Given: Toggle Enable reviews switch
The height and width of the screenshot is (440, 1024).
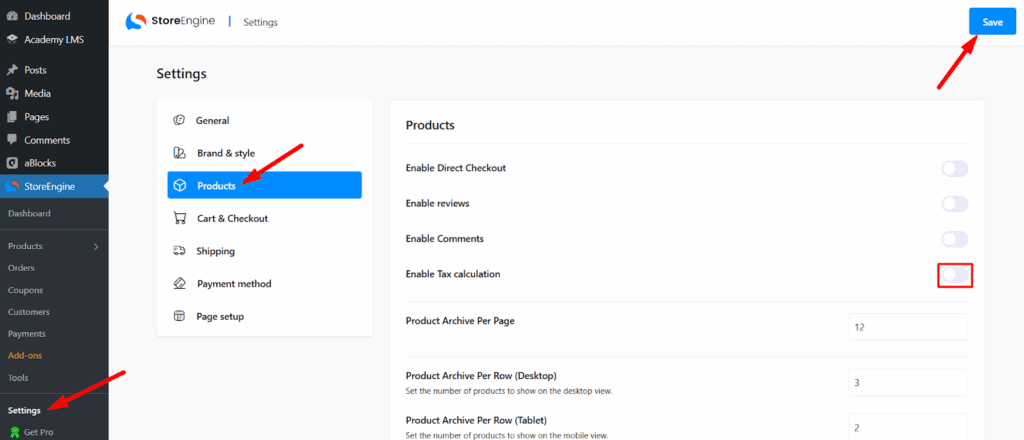Looking at the screenshot, I should [954, 204].
